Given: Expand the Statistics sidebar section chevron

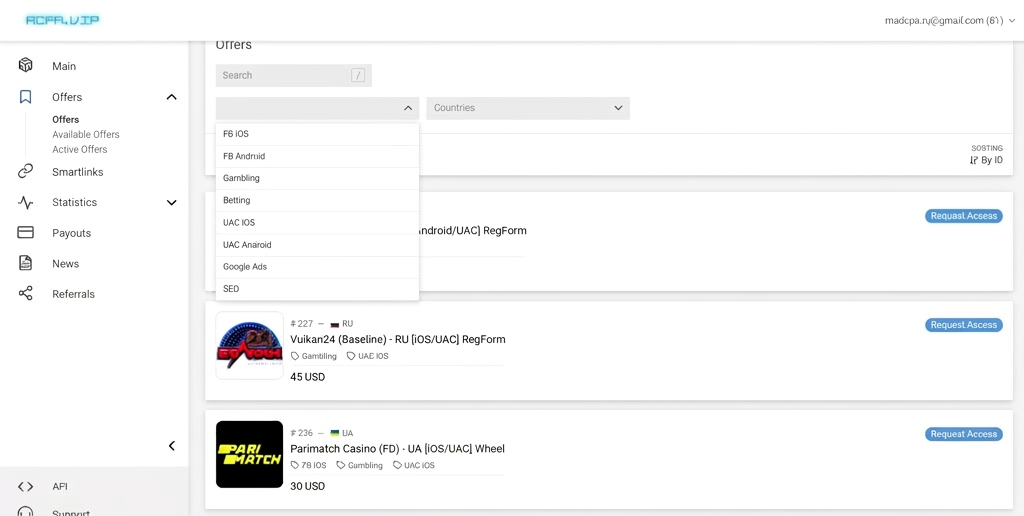Looking at the screenshot, I should click(172, 202).
